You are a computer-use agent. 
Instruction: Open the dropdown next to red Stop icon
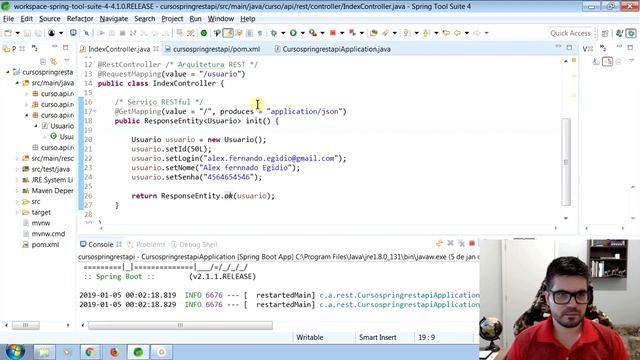pos(342,33)
